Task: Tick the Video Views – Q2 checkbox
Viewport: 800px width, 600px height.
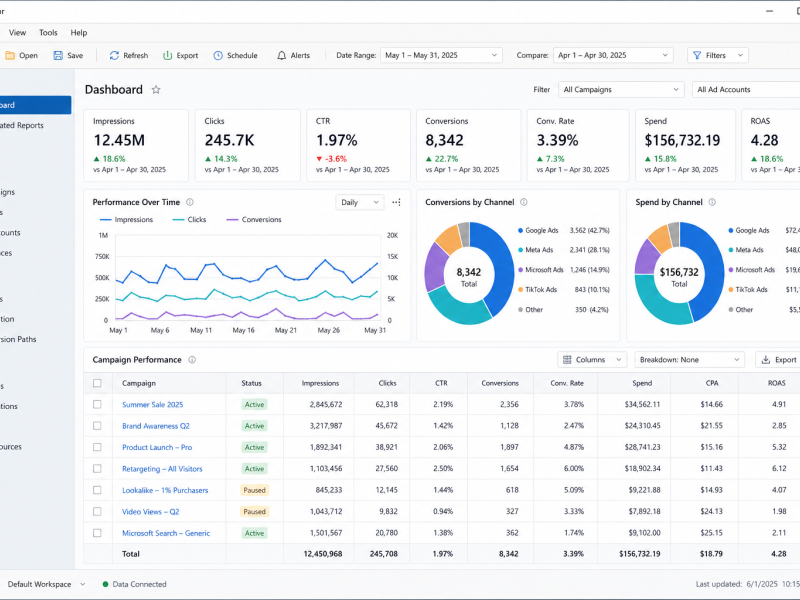Action: tap(97, 511)
